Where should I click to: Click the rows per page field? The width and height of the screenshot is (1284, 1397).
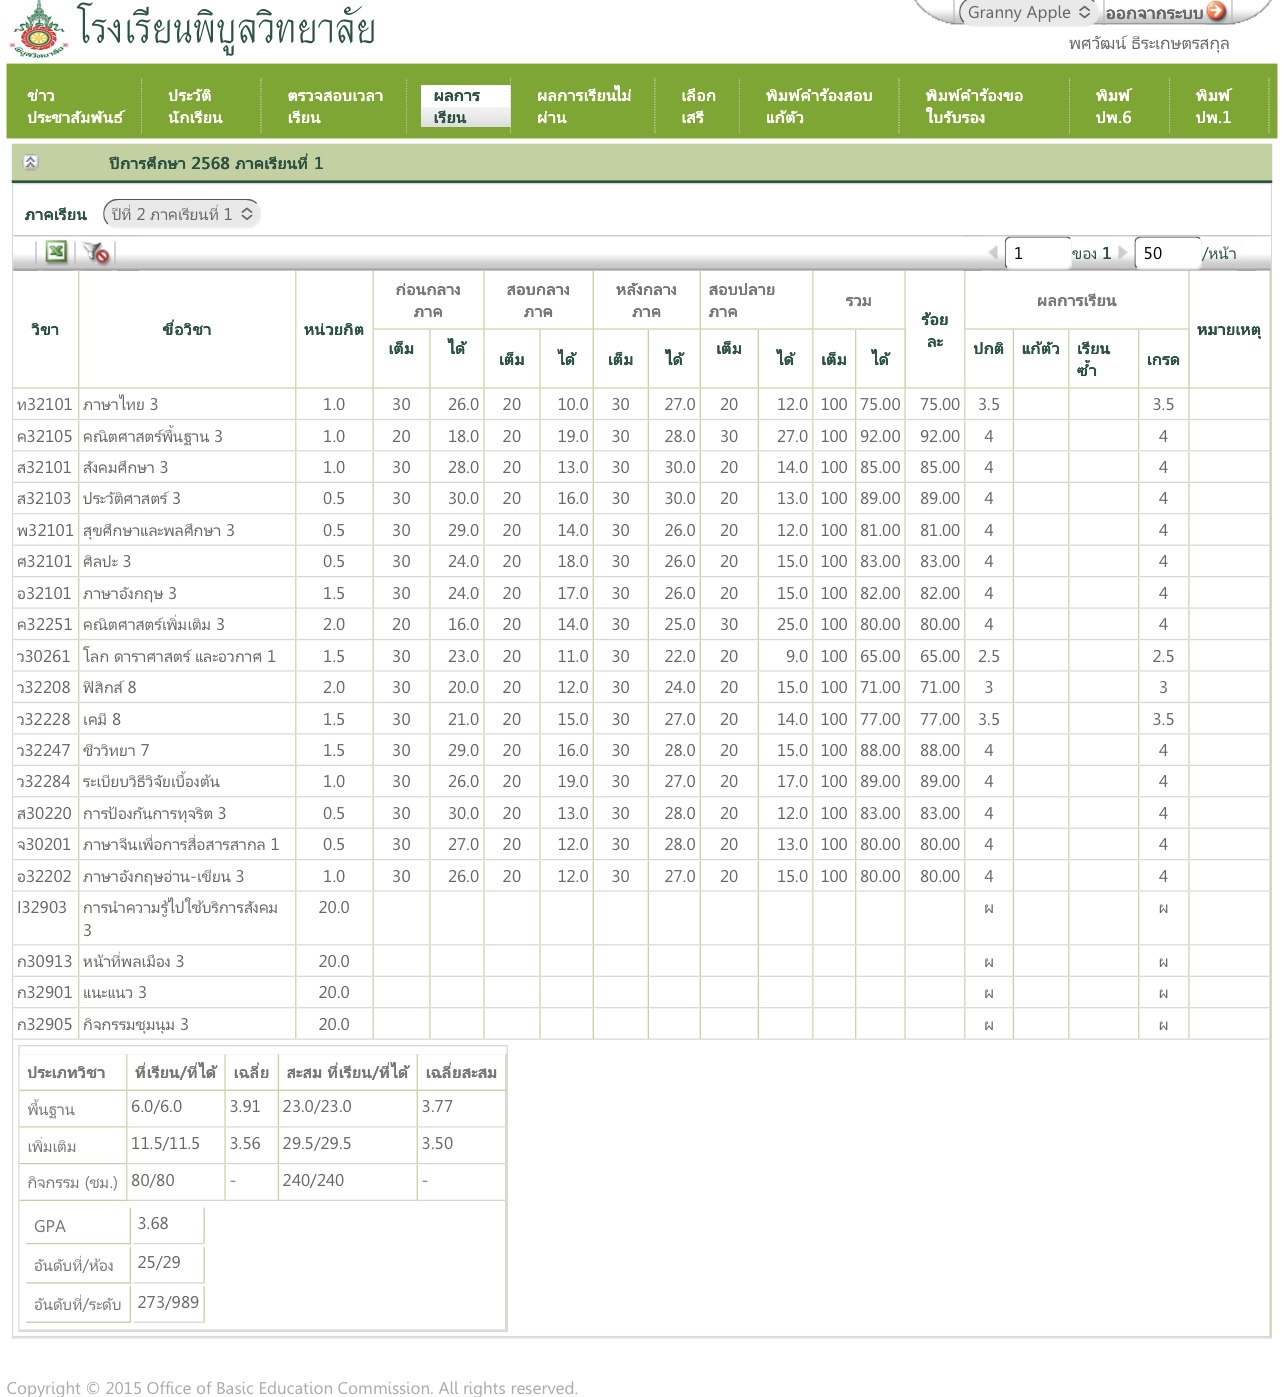pos(1165,253)
